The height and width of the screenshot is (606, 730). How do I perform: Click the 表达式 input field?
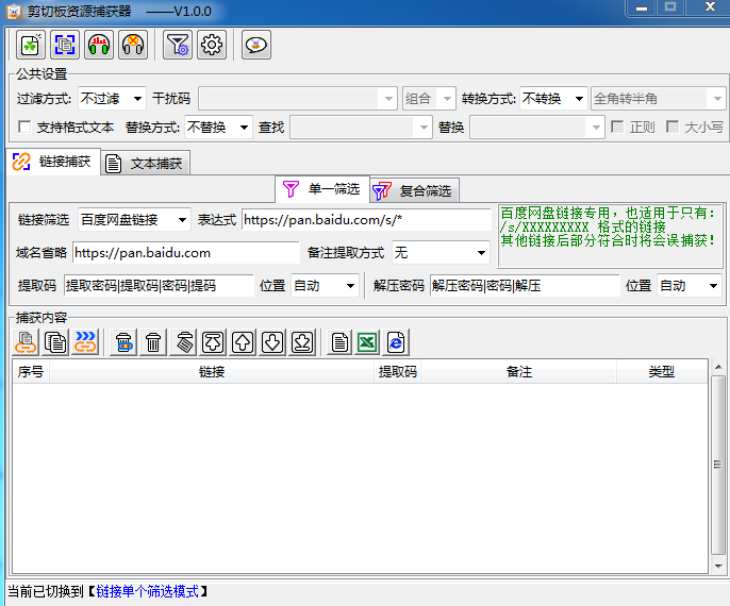[366, 220]
